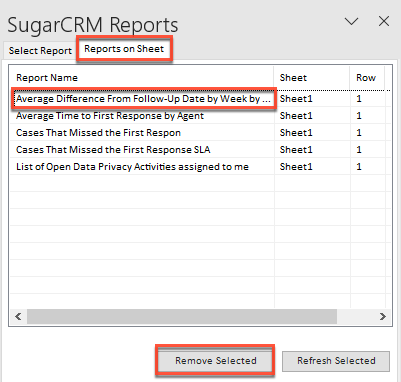Click the right scroll arrow of the list

pos(382,316)
